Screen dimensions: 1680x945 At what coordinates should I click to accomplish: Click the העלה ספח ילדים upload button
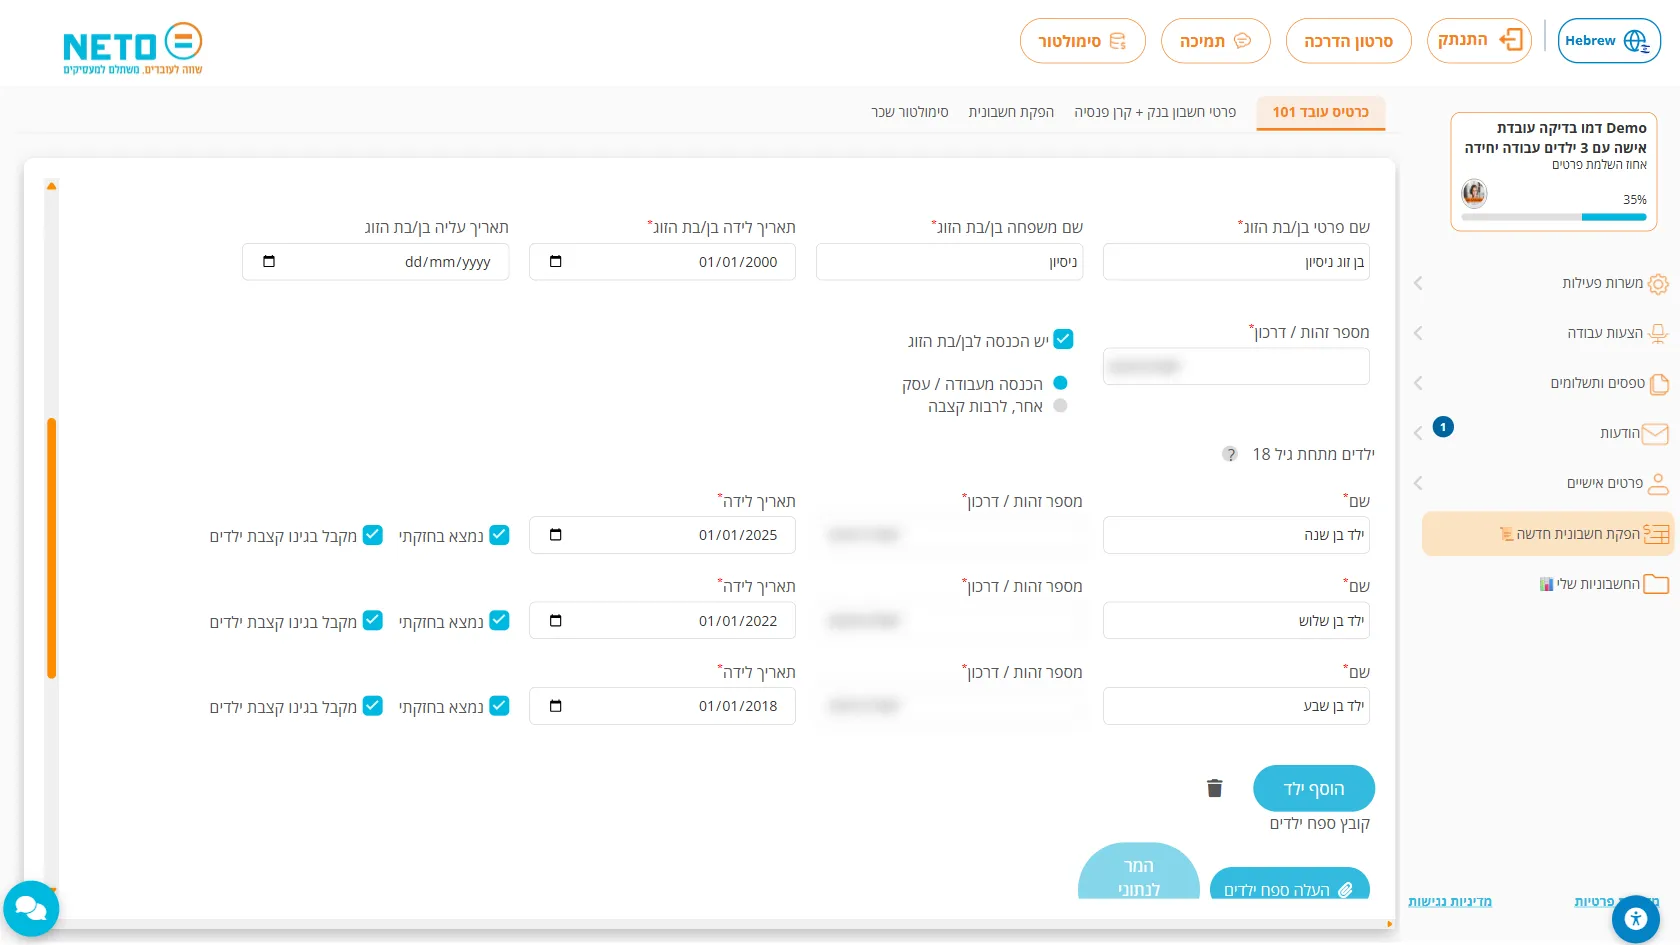click(1290, 884)
